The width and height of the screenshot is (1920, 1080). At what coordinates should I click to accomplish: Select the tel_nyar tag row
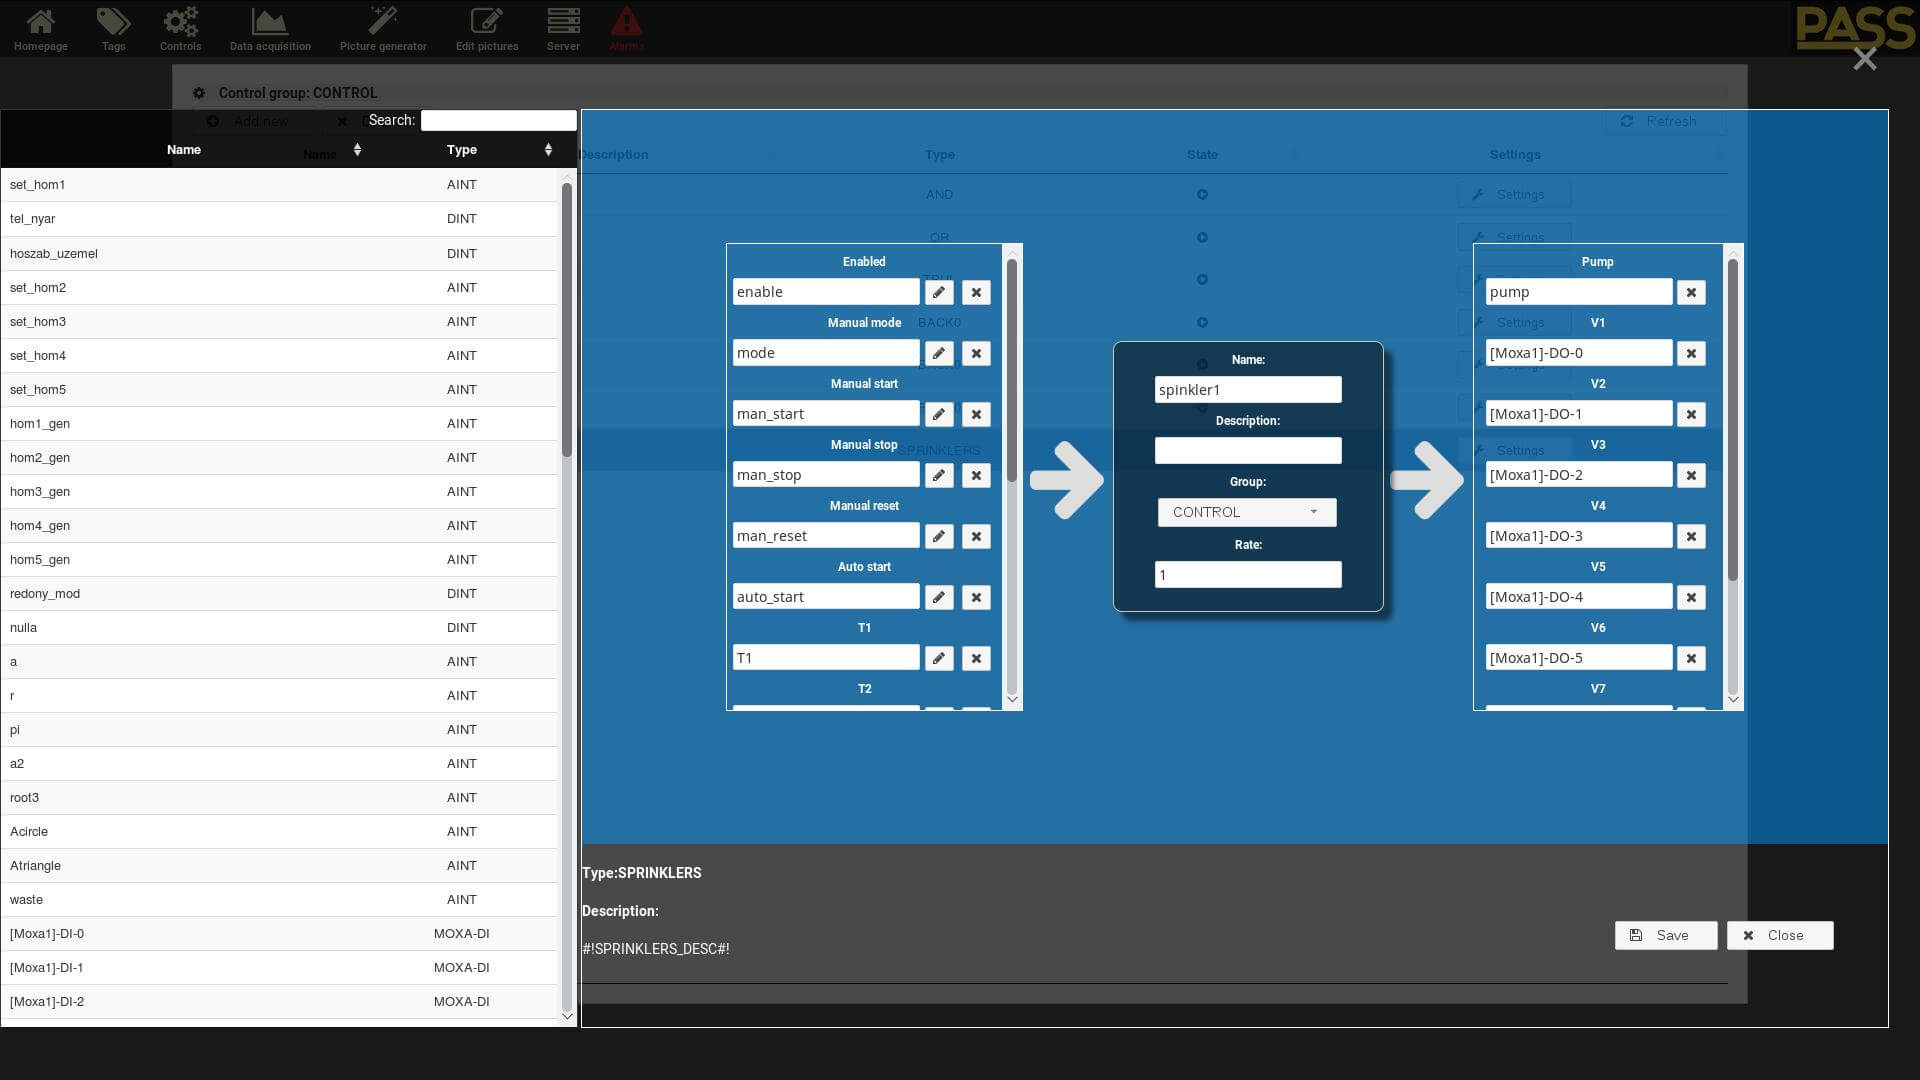(x=279, y=219)
